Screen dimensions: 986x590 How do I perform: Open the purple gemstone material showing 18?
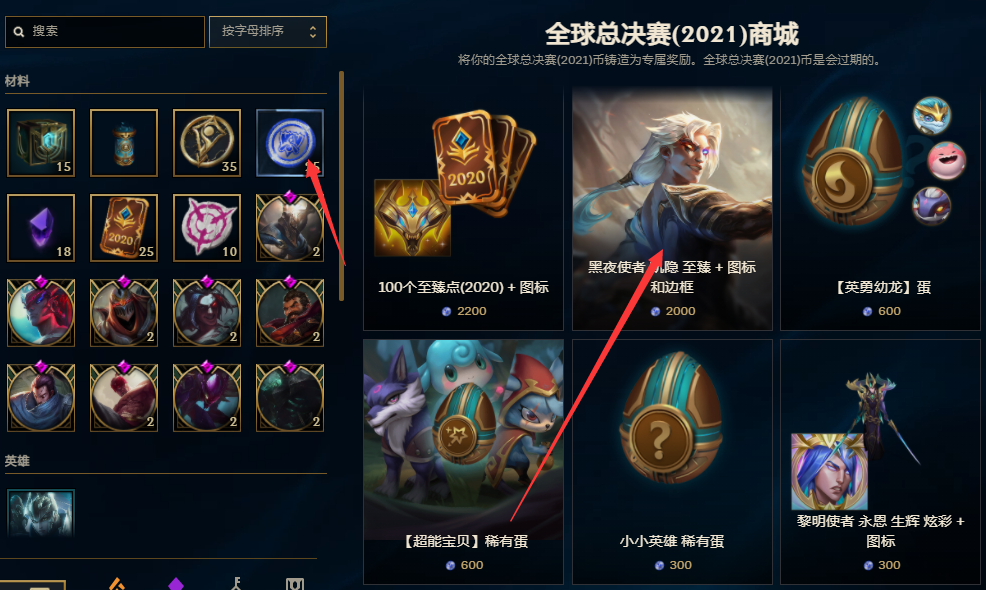(41, 228)
